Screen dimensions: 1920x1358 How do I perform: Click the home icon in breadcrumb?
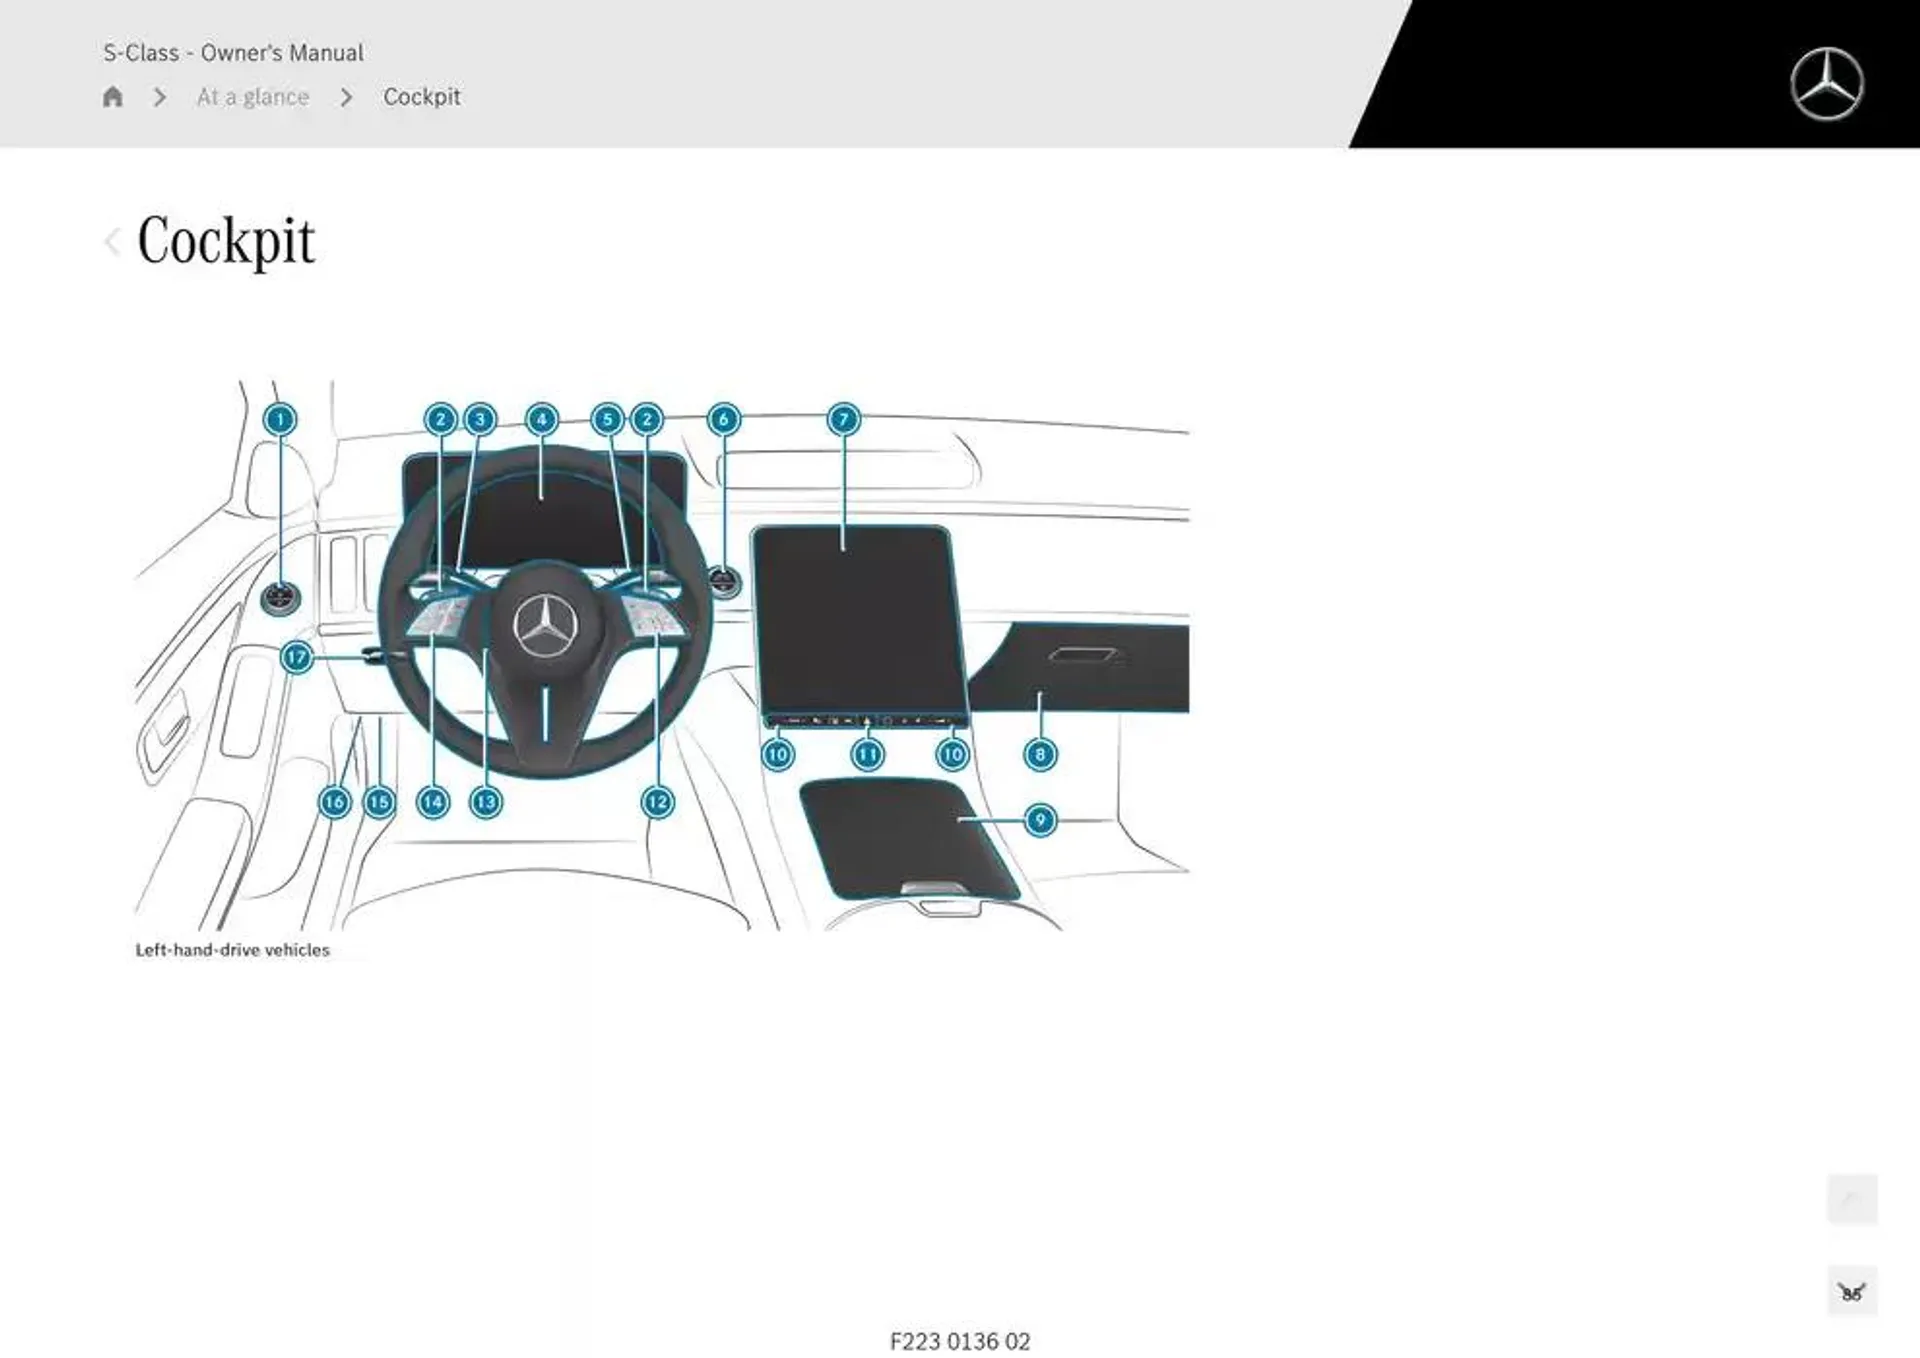point(113,97)
